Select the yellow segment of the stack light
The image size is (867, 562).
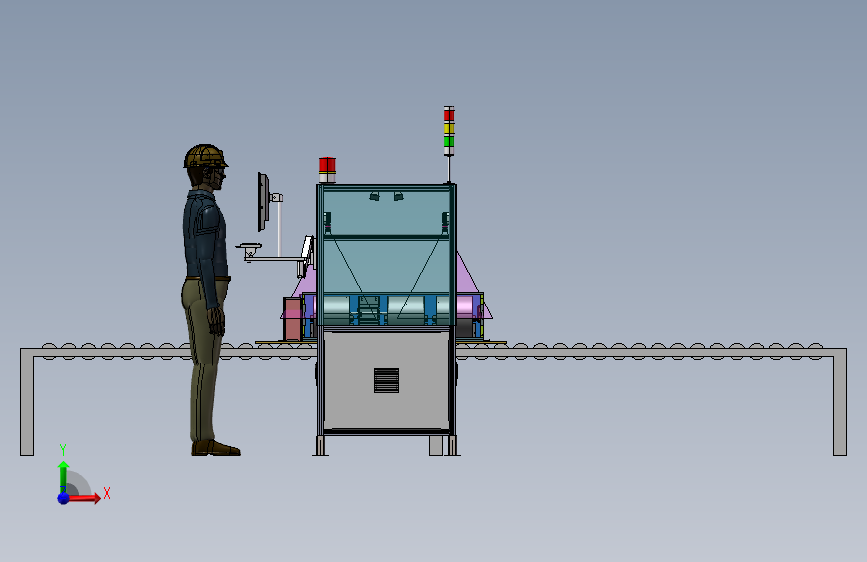(x=449, y=128)
